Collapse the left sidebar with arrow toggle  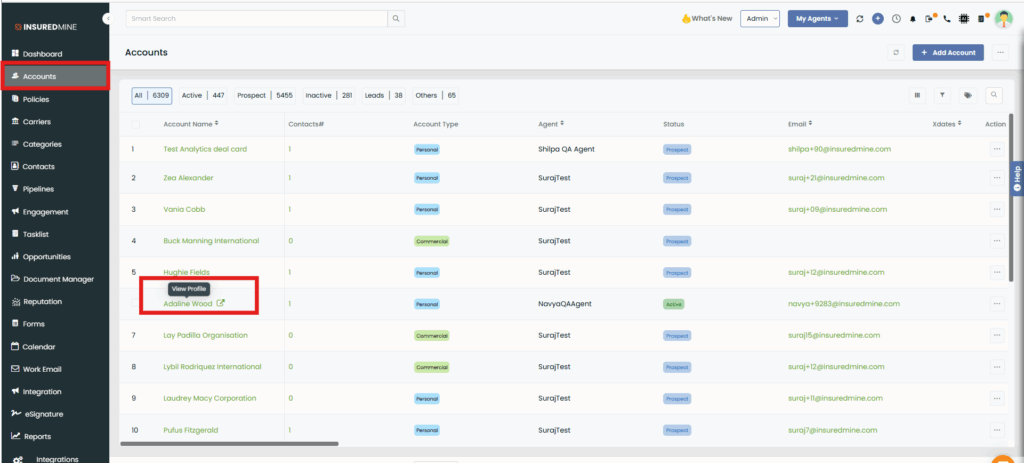pyautogui.click(x=107, y=19)
